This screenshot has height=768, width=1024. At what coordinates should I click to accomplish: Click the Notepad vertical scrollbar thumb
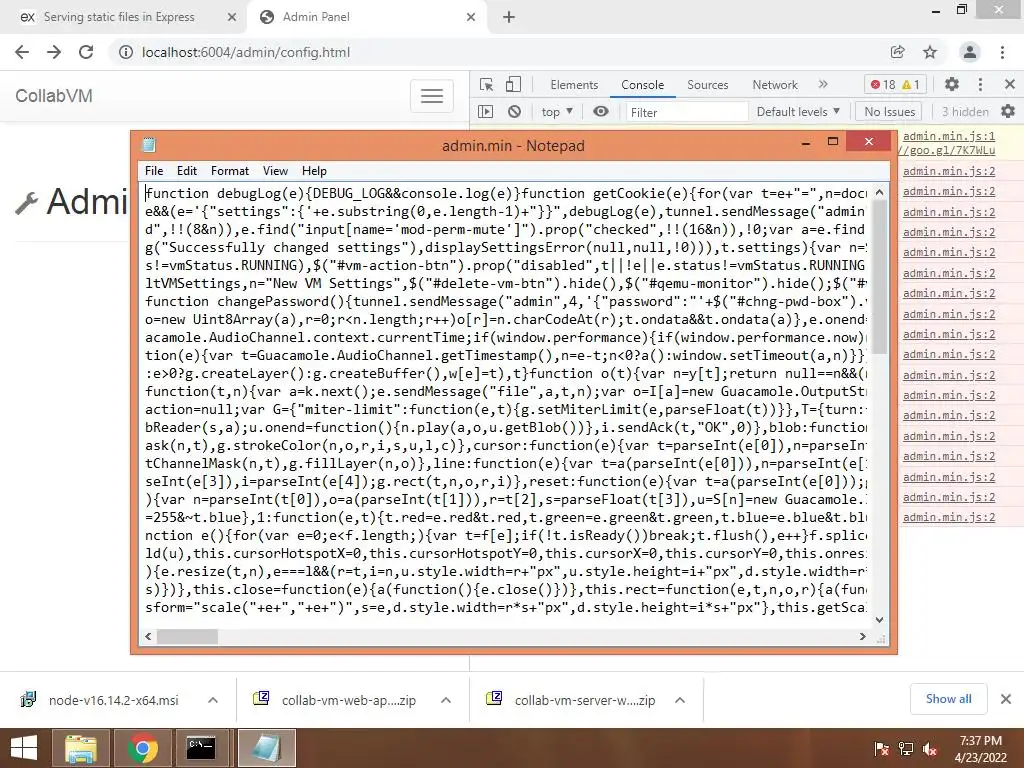(x=880, y=277)
